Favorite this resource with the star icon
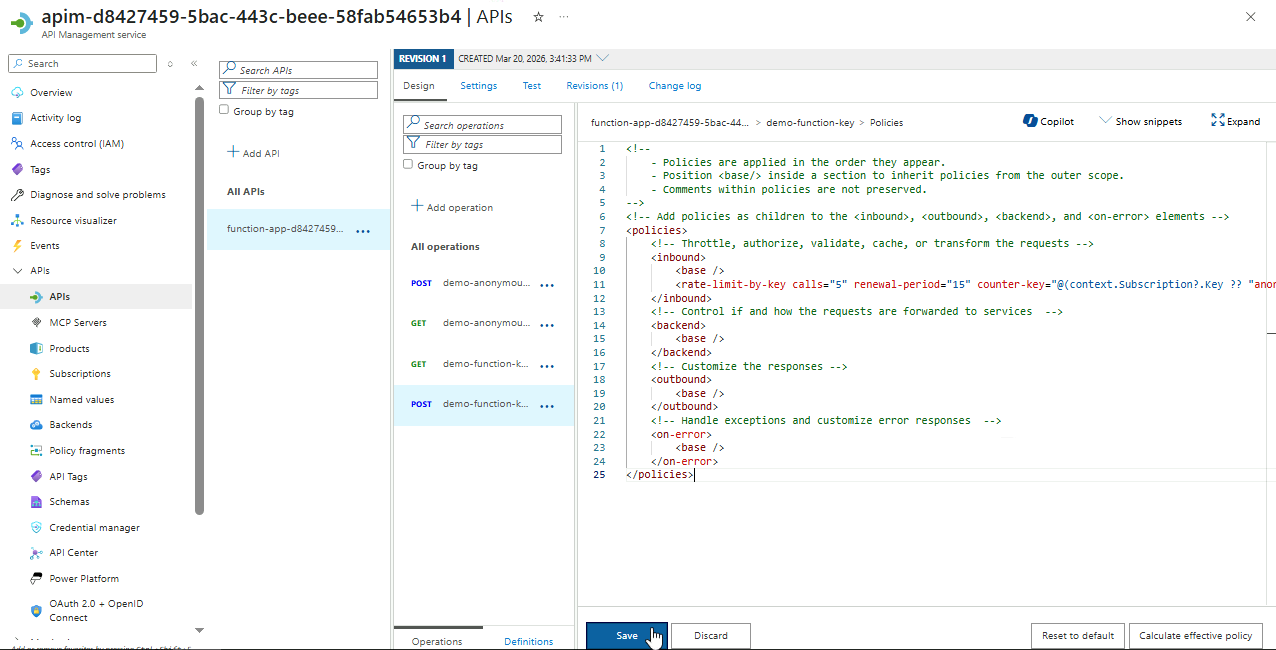 (539, 17)
